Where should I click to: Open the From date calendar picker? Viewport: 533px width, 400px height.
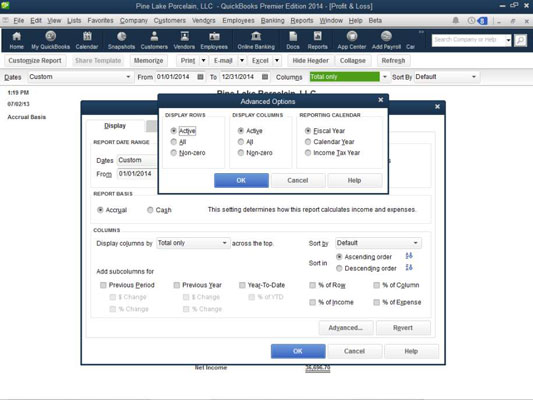tap(201, 77)
